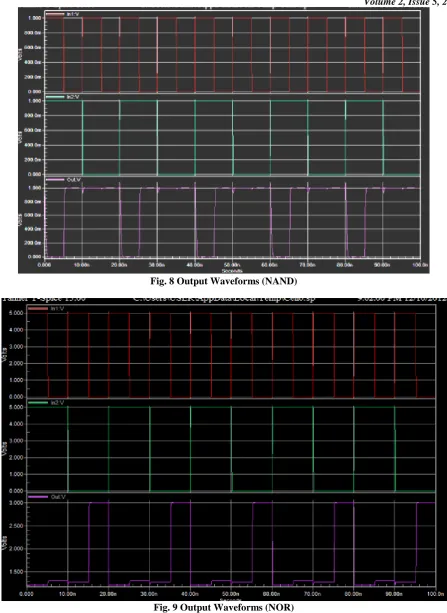Click red In1 legend line swatch in NOR plot
The width and height of the screenshot is (447, 613).
[38, 309]
